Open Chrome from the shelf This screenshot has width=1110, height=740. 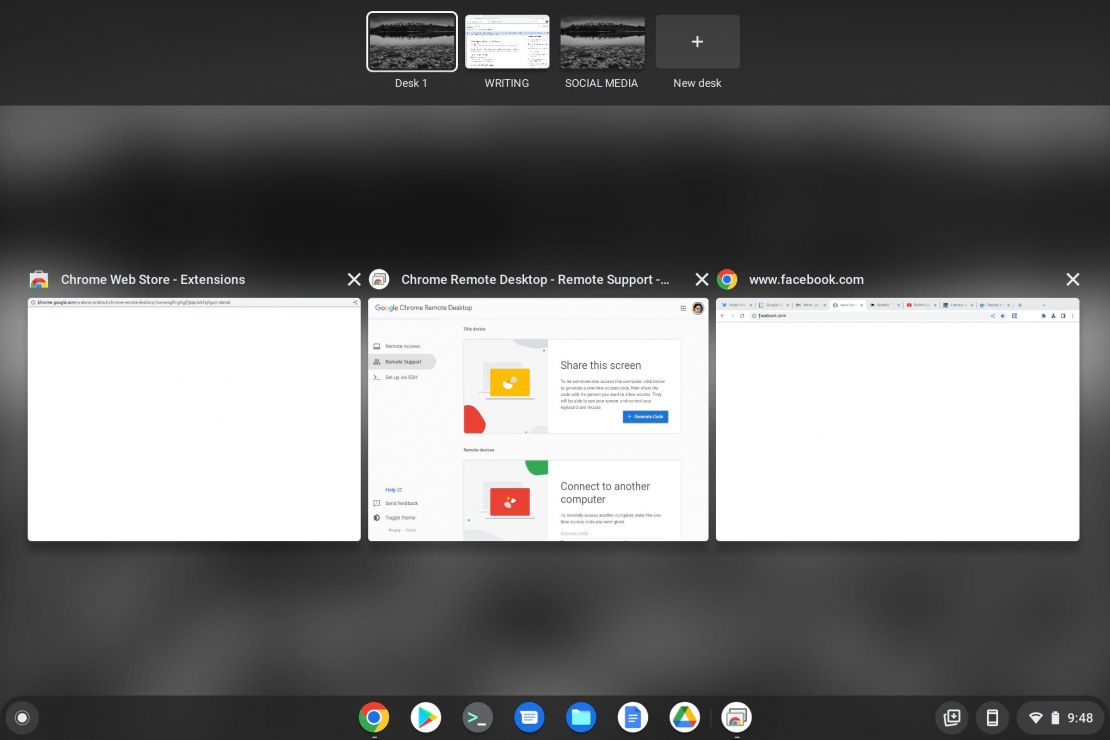tap(374, 717)
